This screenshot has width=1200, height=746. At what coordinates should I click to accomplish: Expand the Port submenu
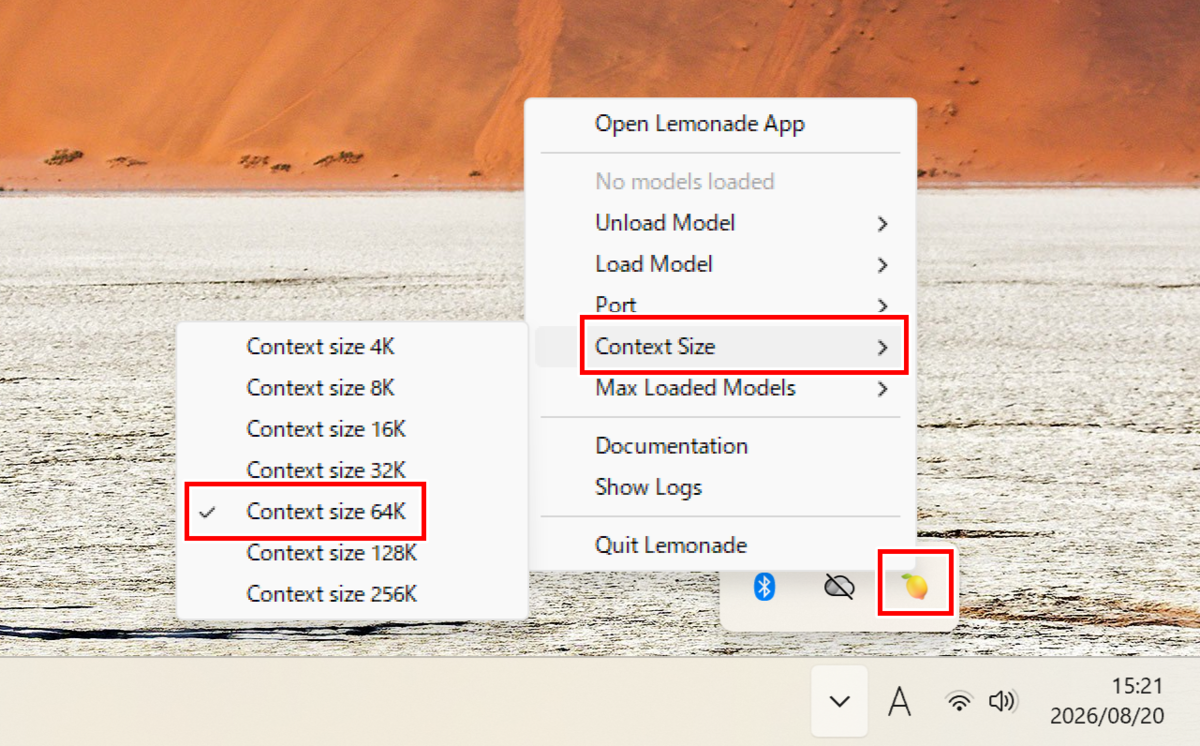(721, 305)
